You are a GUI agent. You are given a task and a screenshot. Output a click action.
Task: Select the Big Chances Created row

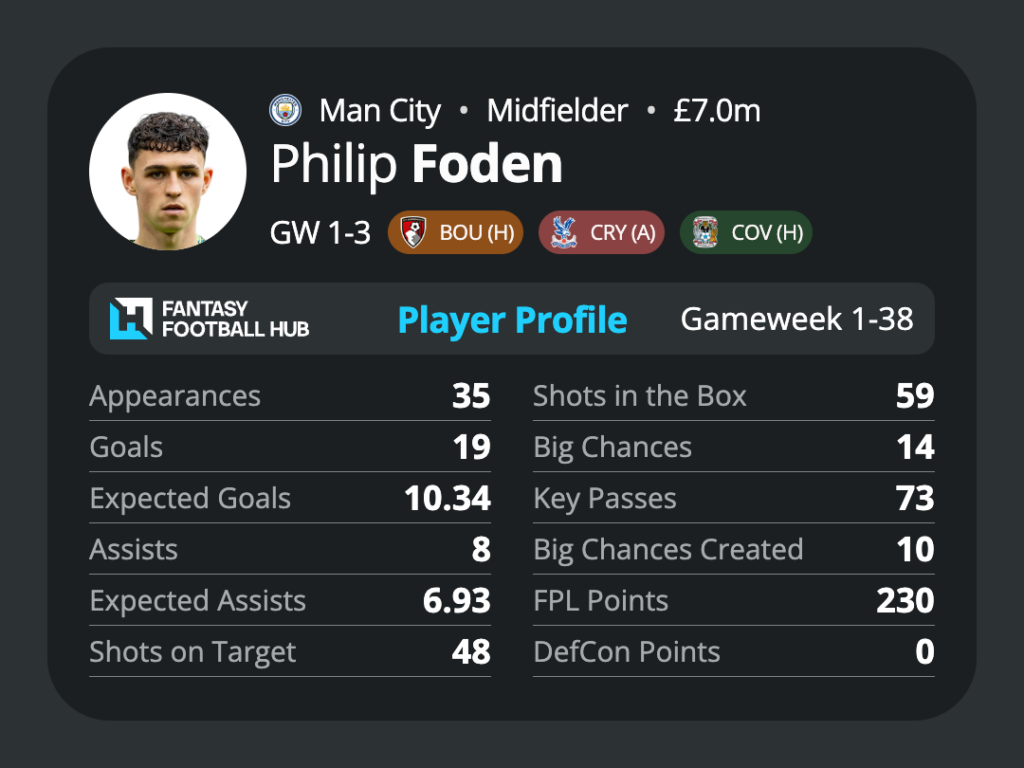tap(733, 550)
